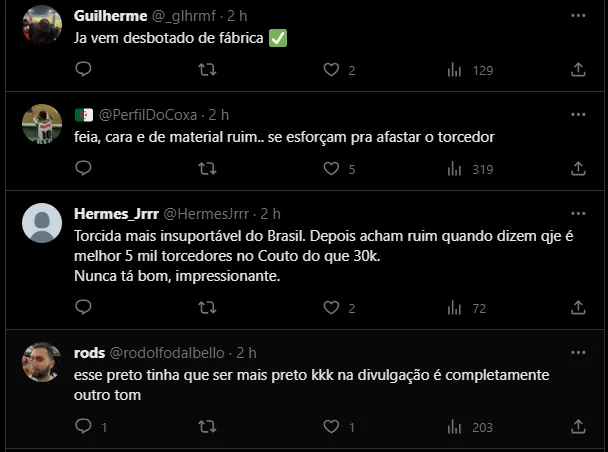Open the @HermesJrrr handle link

(207, 214)
